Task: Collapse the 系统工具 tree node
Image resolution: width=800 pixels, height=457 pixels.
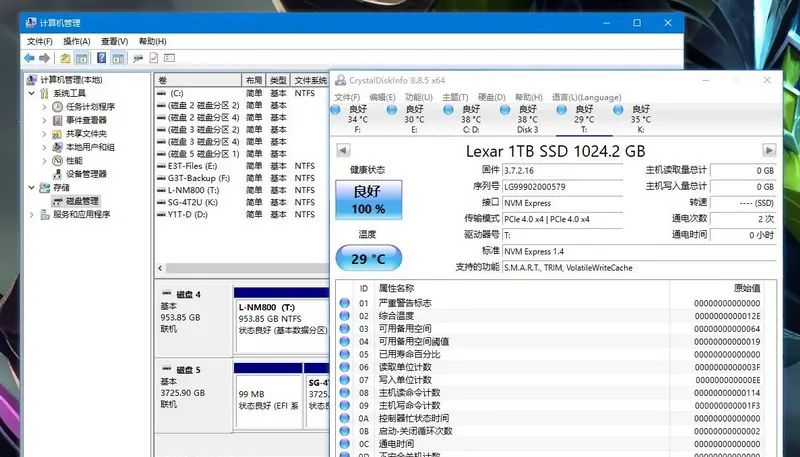Action: (32, 93)
